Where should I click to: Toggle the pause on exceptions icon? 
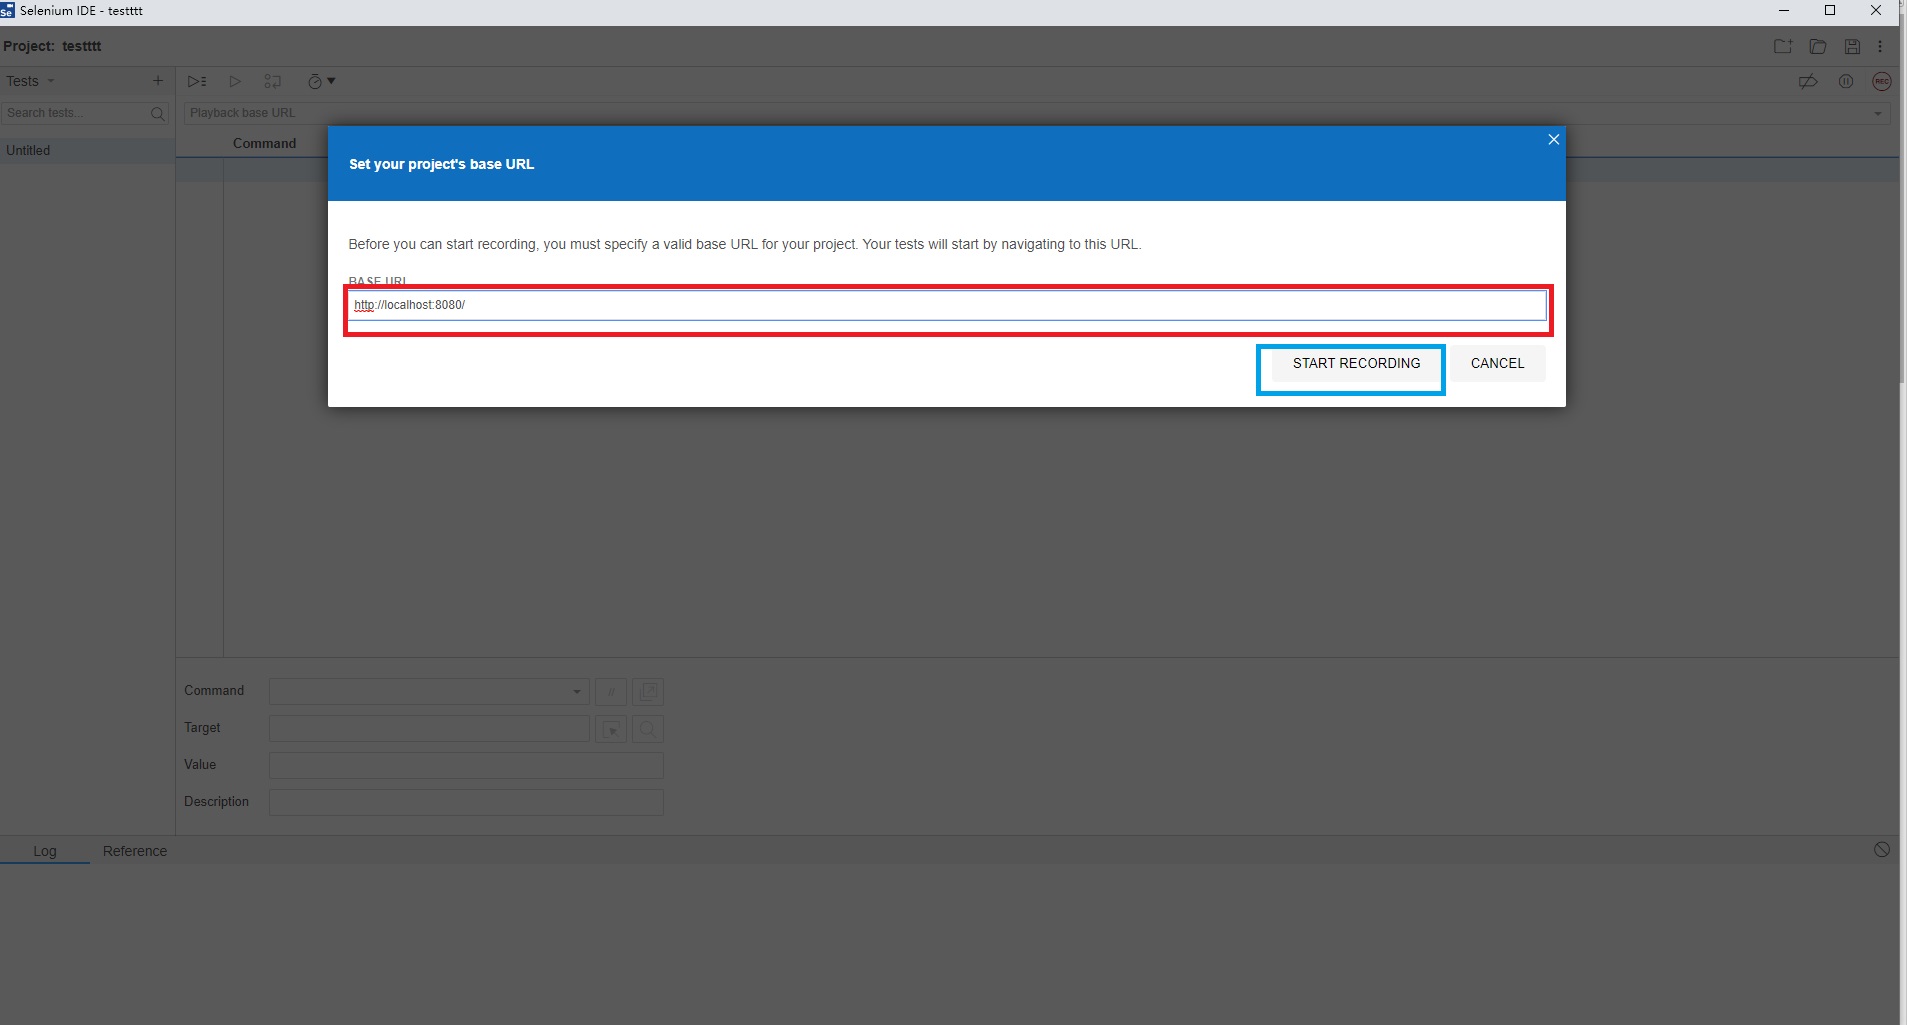(1846, 82)
